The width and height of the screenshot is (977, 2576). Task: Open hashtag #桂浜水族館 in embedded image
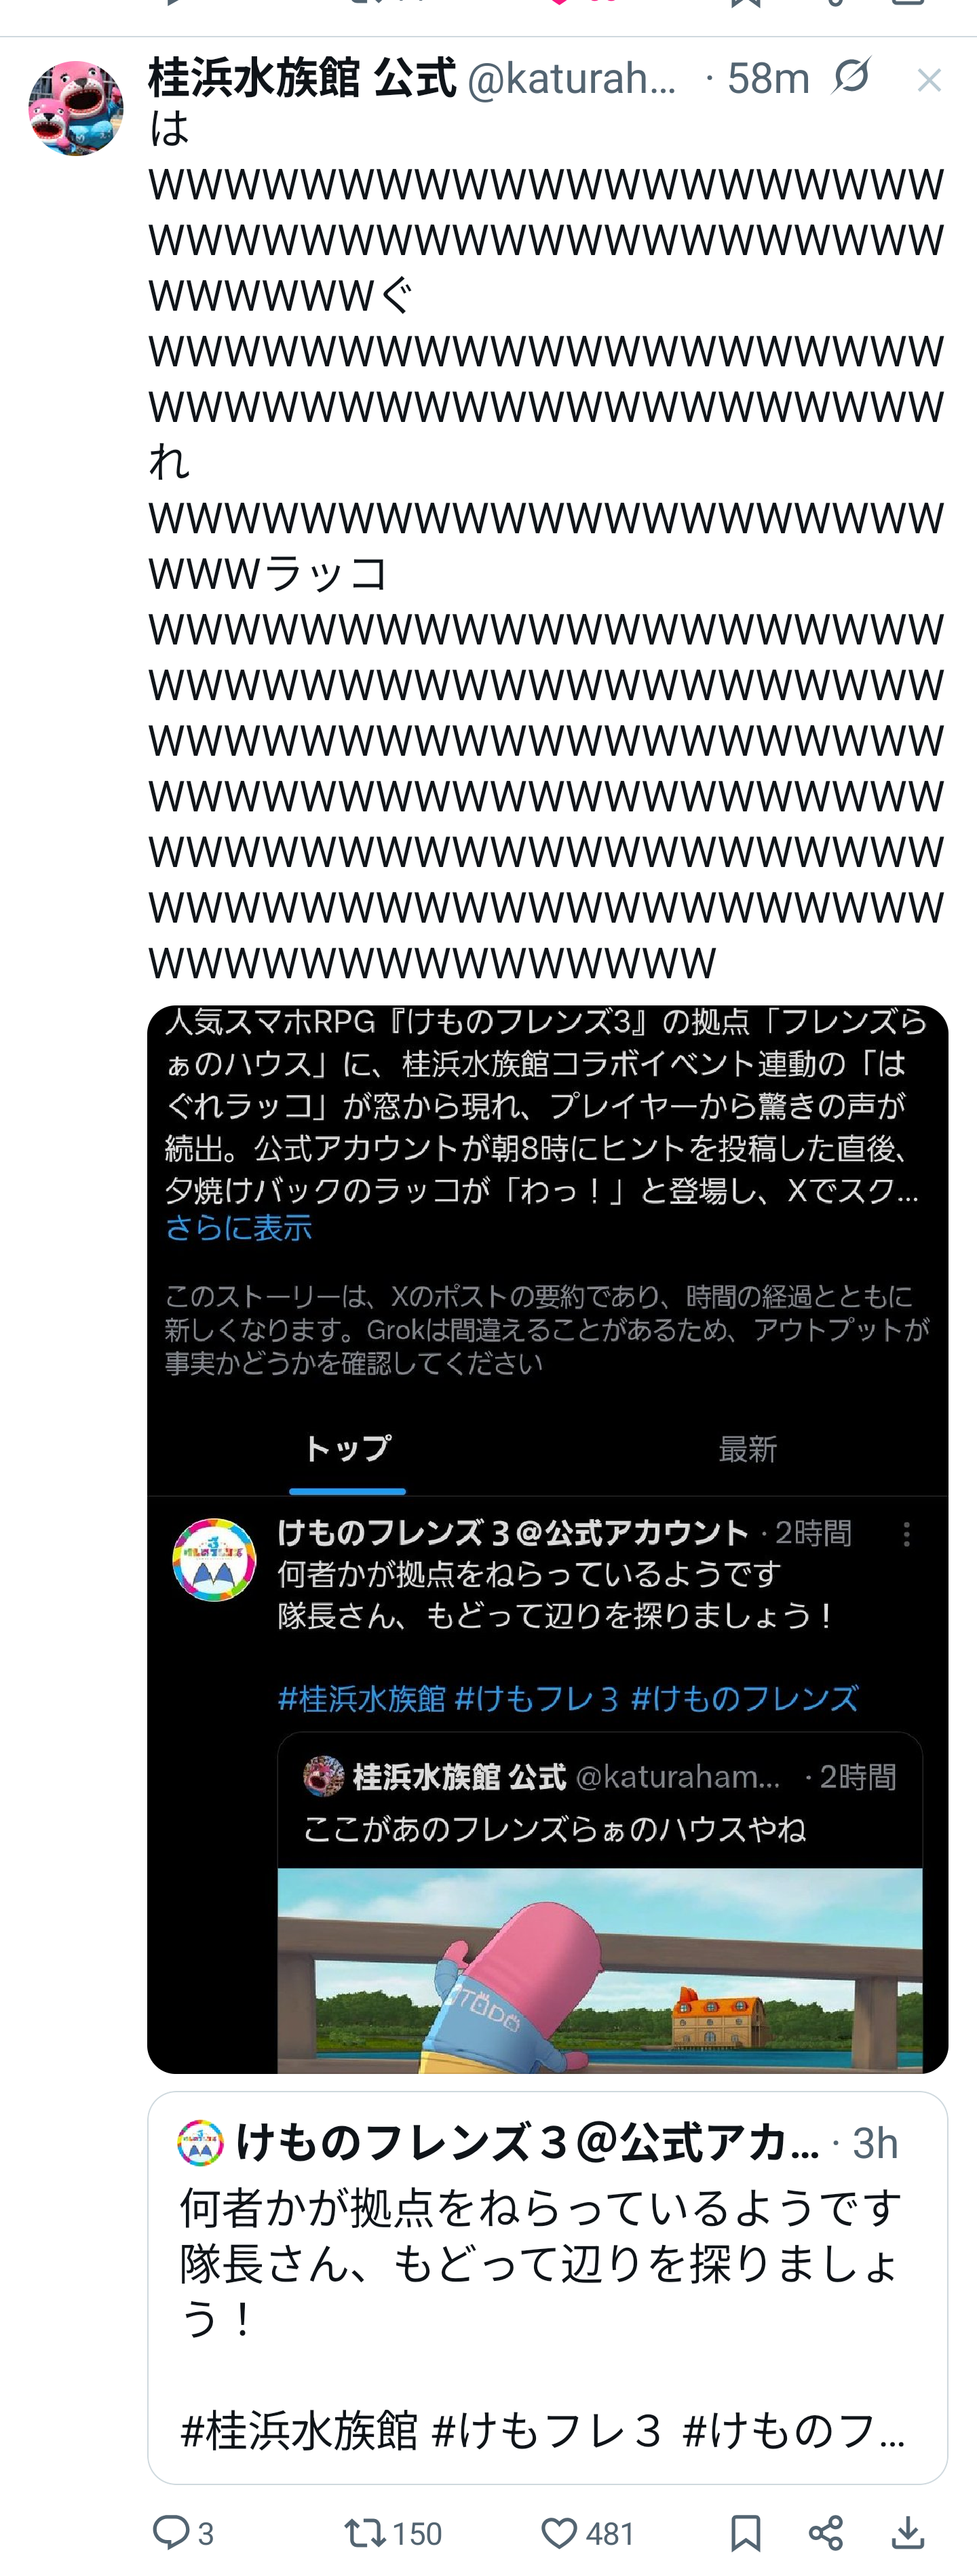[x=361, y=1698]
